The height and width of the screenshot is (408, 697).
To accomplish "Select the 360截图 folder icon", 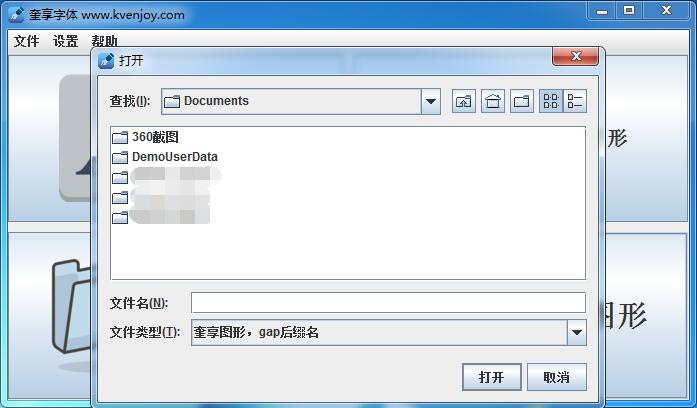I will pyautogui.click(x=120, y=137).
